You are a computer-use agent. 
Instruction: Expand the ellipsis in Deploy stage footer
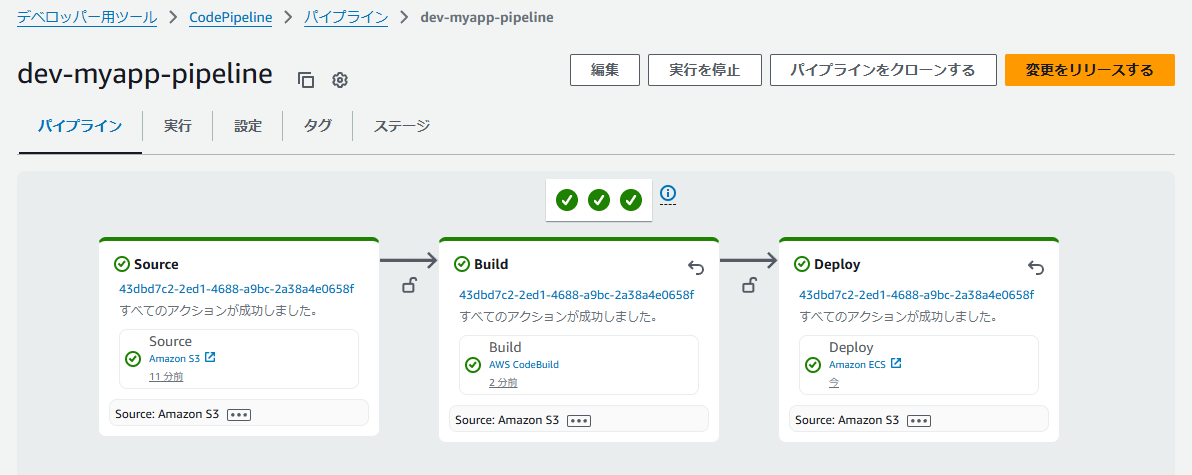tap(918, 421)
